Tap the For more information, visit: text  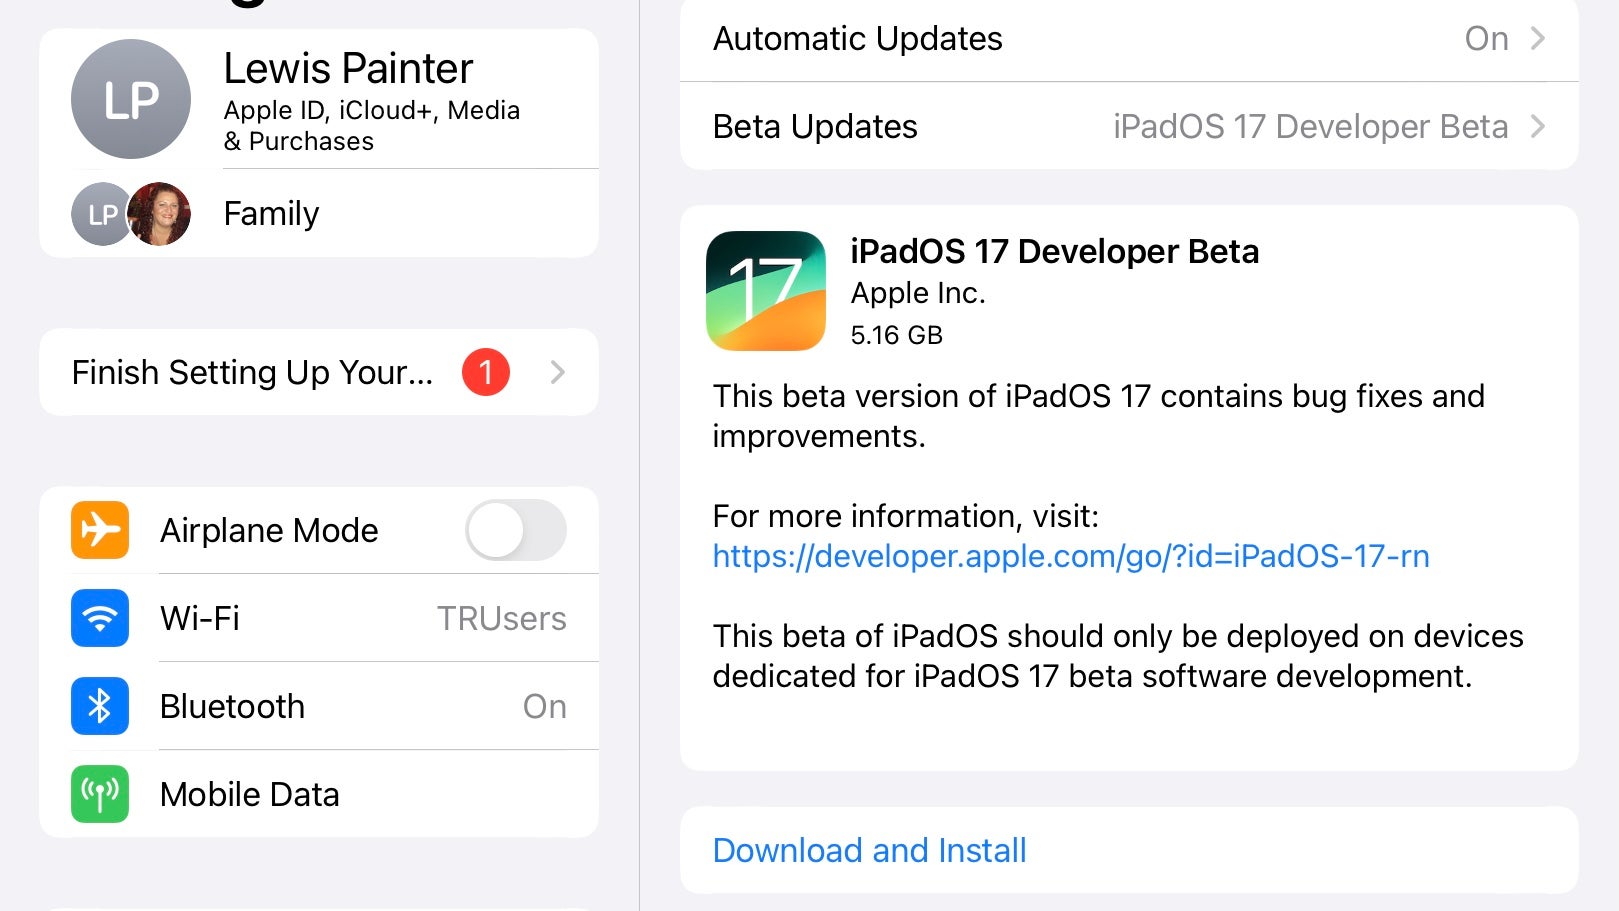tap(905, 516)
